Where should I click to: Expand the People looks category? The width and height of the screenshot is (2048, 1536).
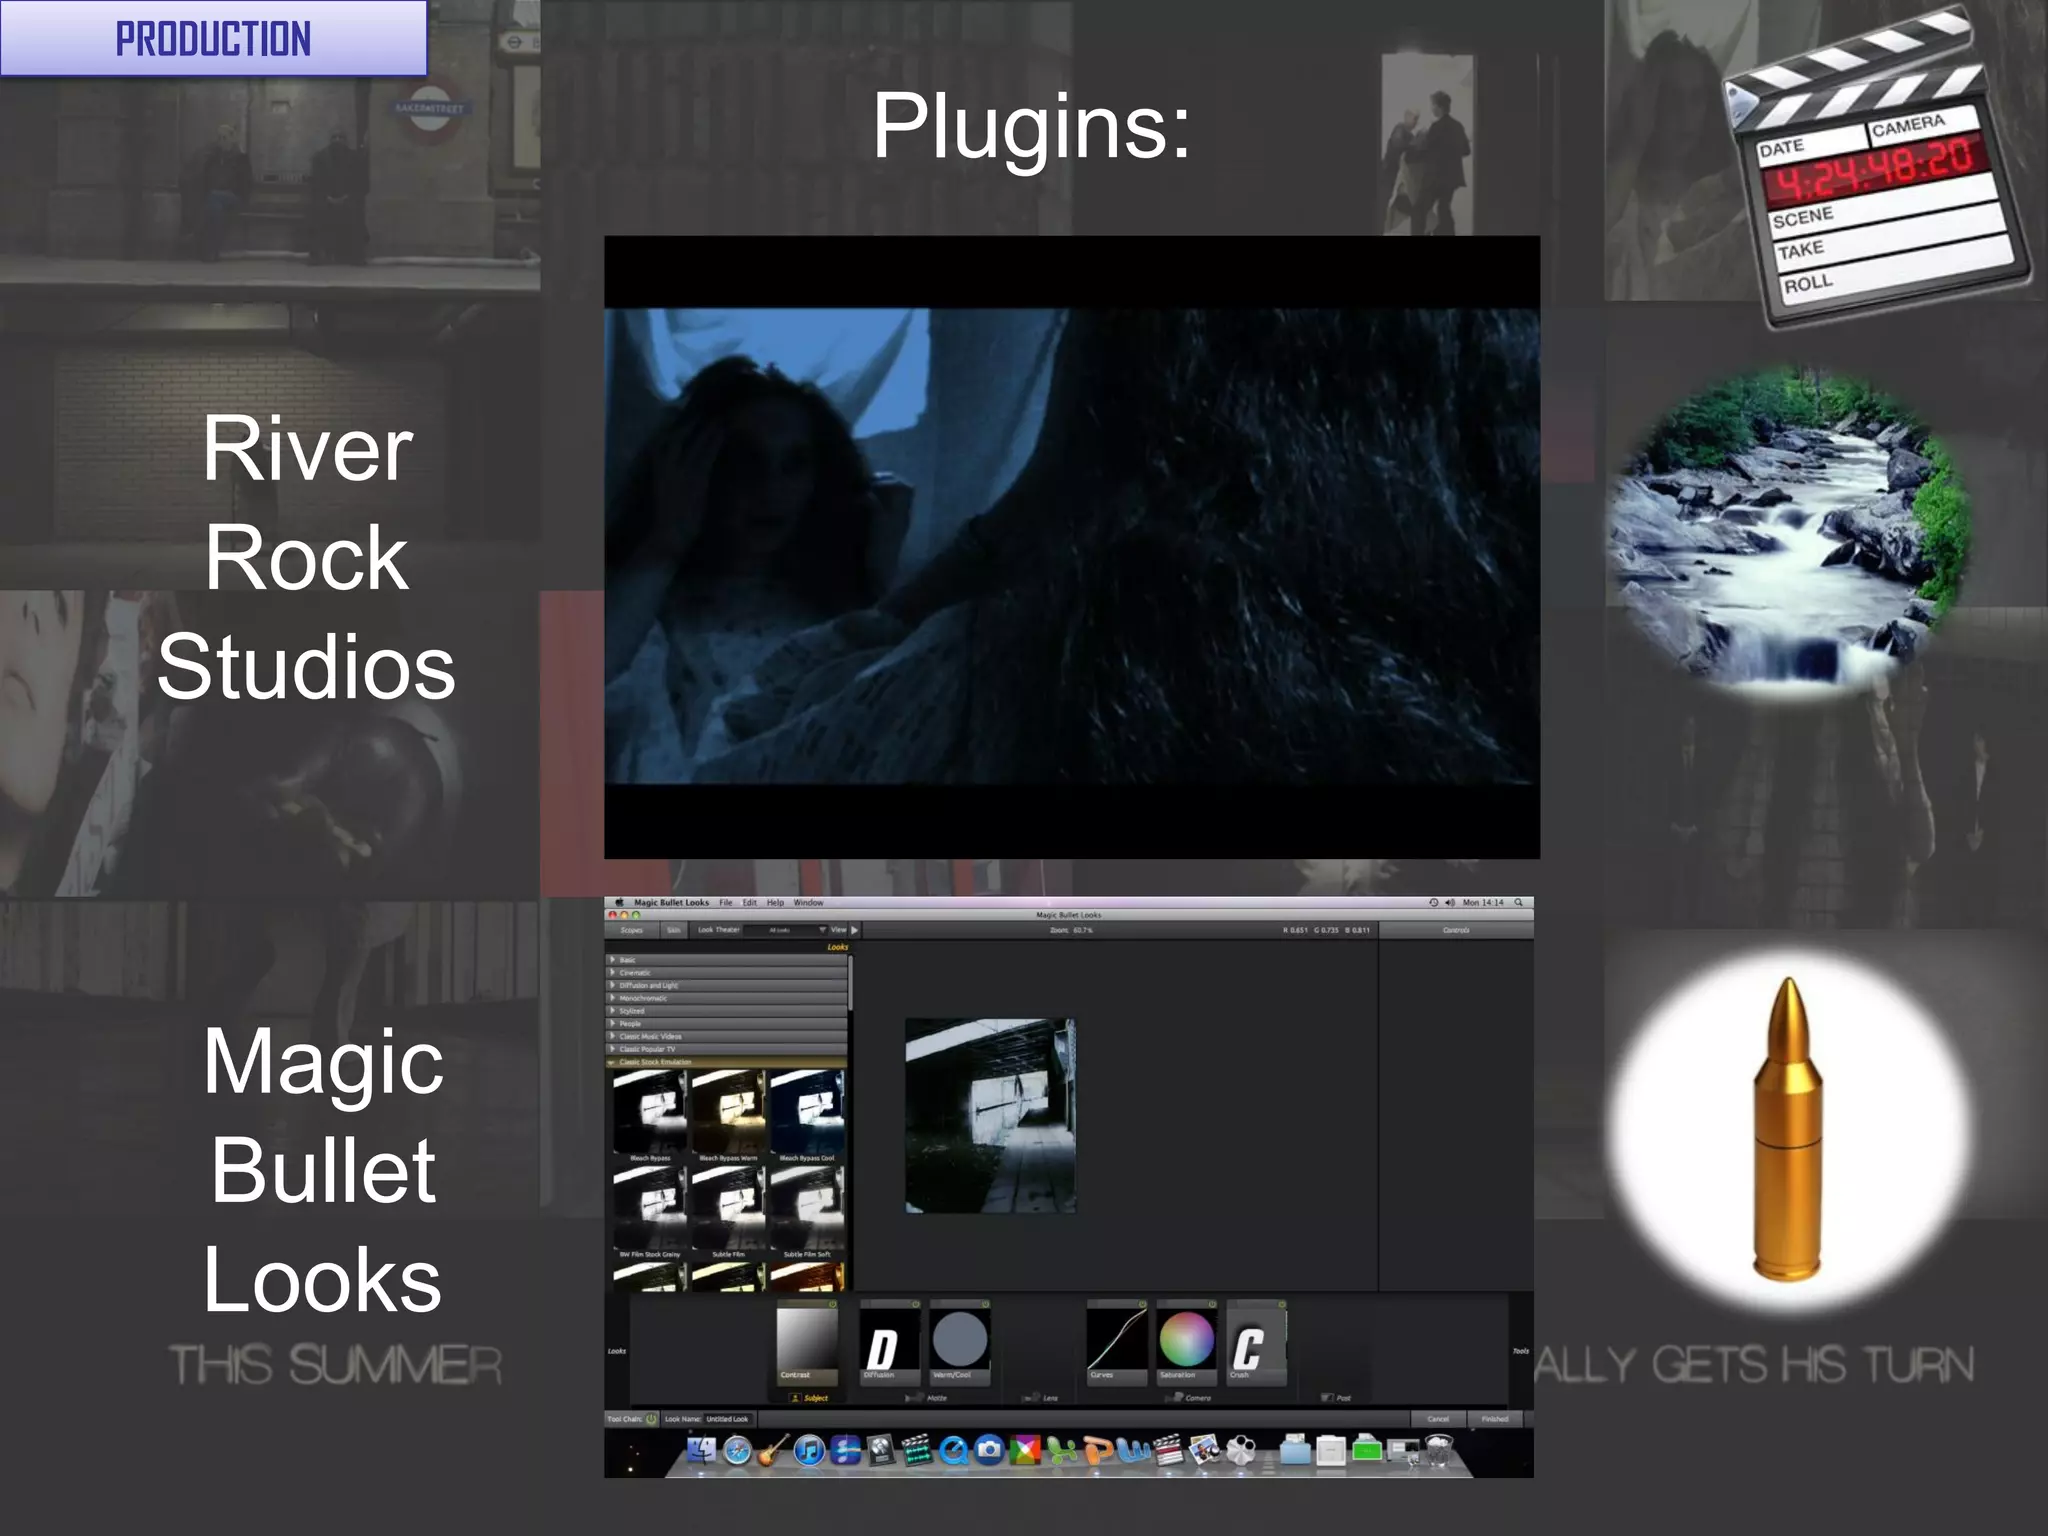pos(727,1024)
